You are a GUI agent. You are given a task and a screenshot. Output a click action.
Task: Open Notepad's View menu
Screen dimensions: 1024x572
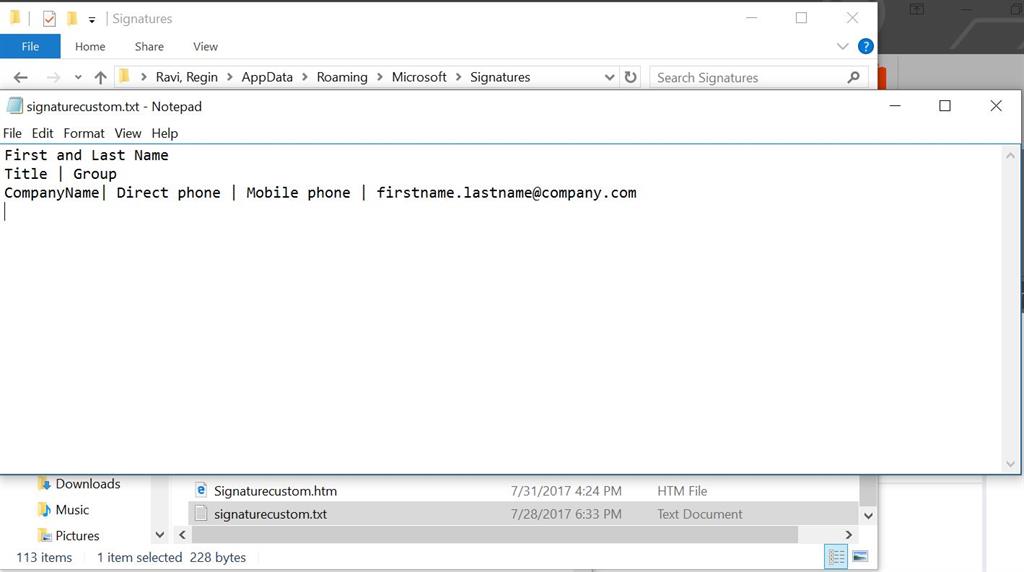coord(128,133)
